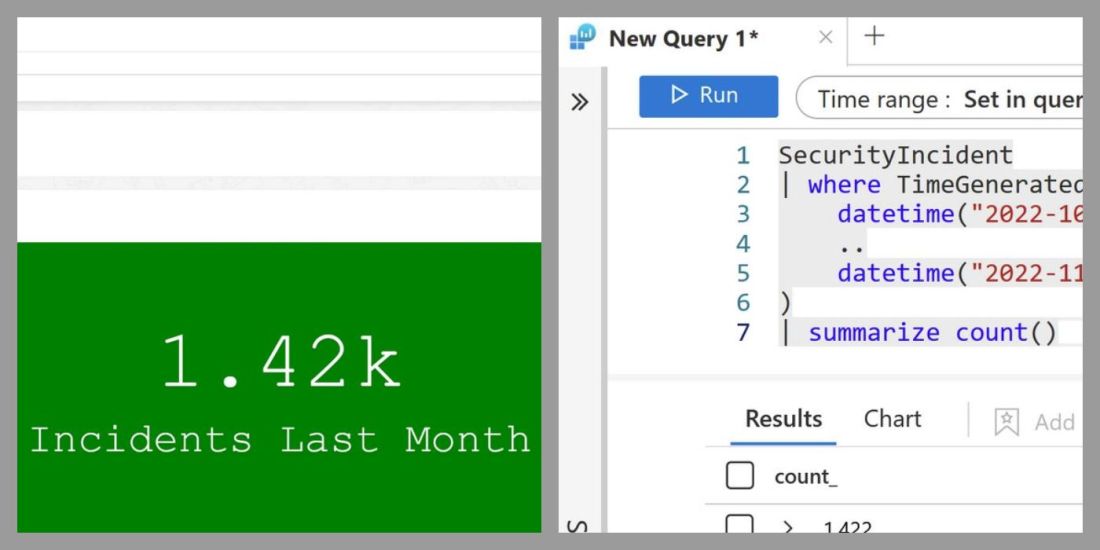Screen dimensions: 1100x550
Task: Click the Add button text in results toolbar
Action: tap(1054, 422)
